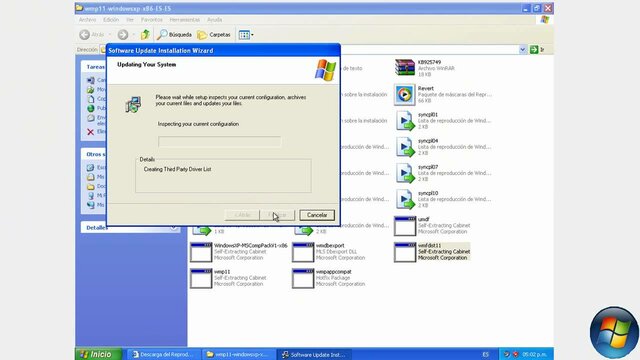Click the Búsqueda toolbar button
640x360 pixels.
[175, 35]
